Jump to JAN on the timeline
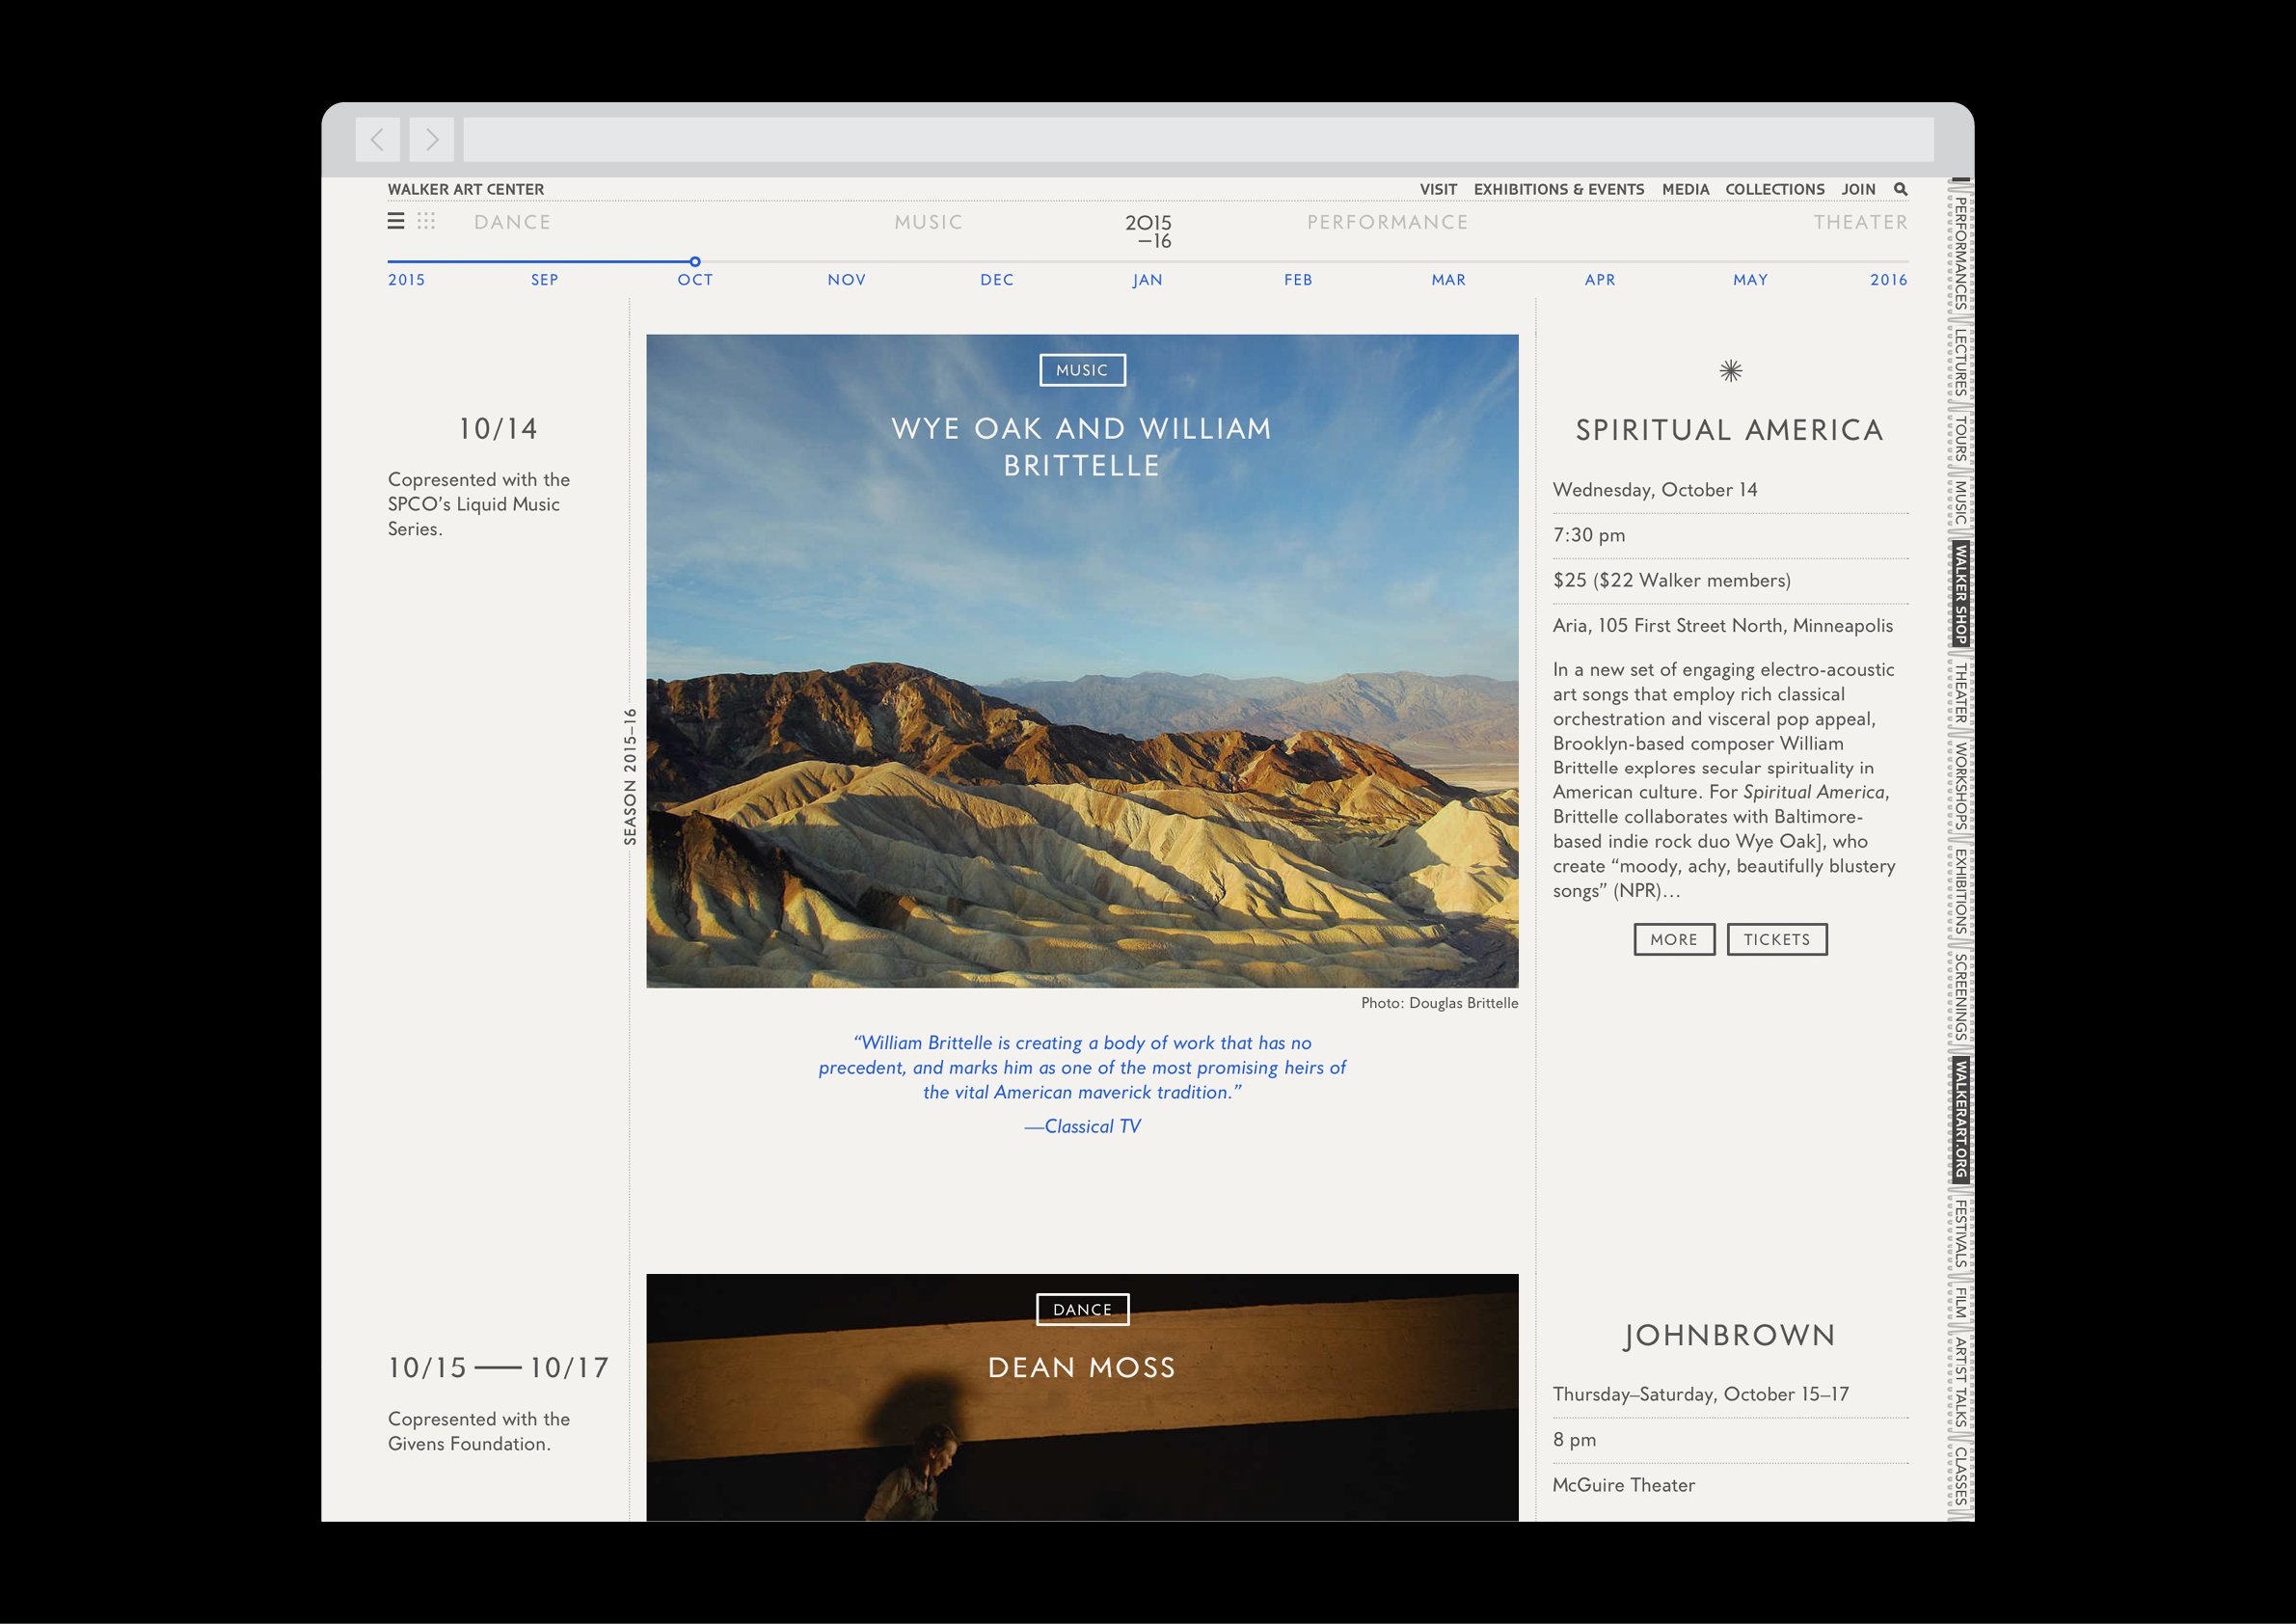The image size is (2296, 1624). (x=1147, y=280)
